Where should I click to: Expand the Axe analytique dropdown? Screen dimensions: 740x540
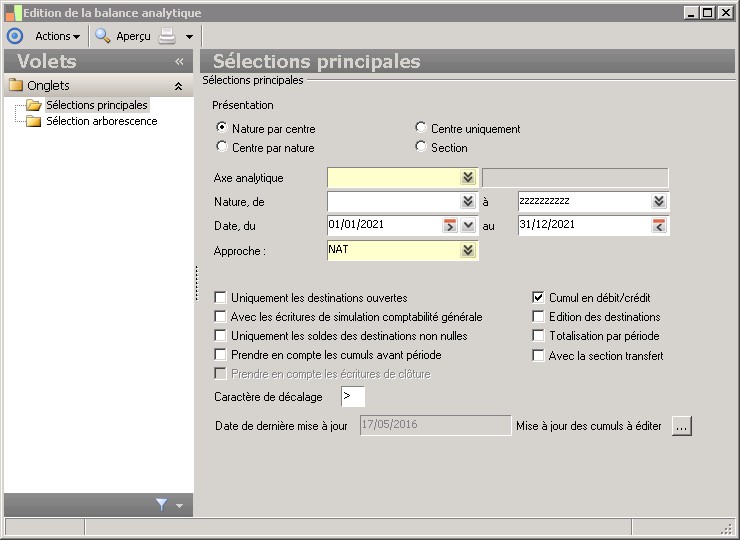point(468,178)
